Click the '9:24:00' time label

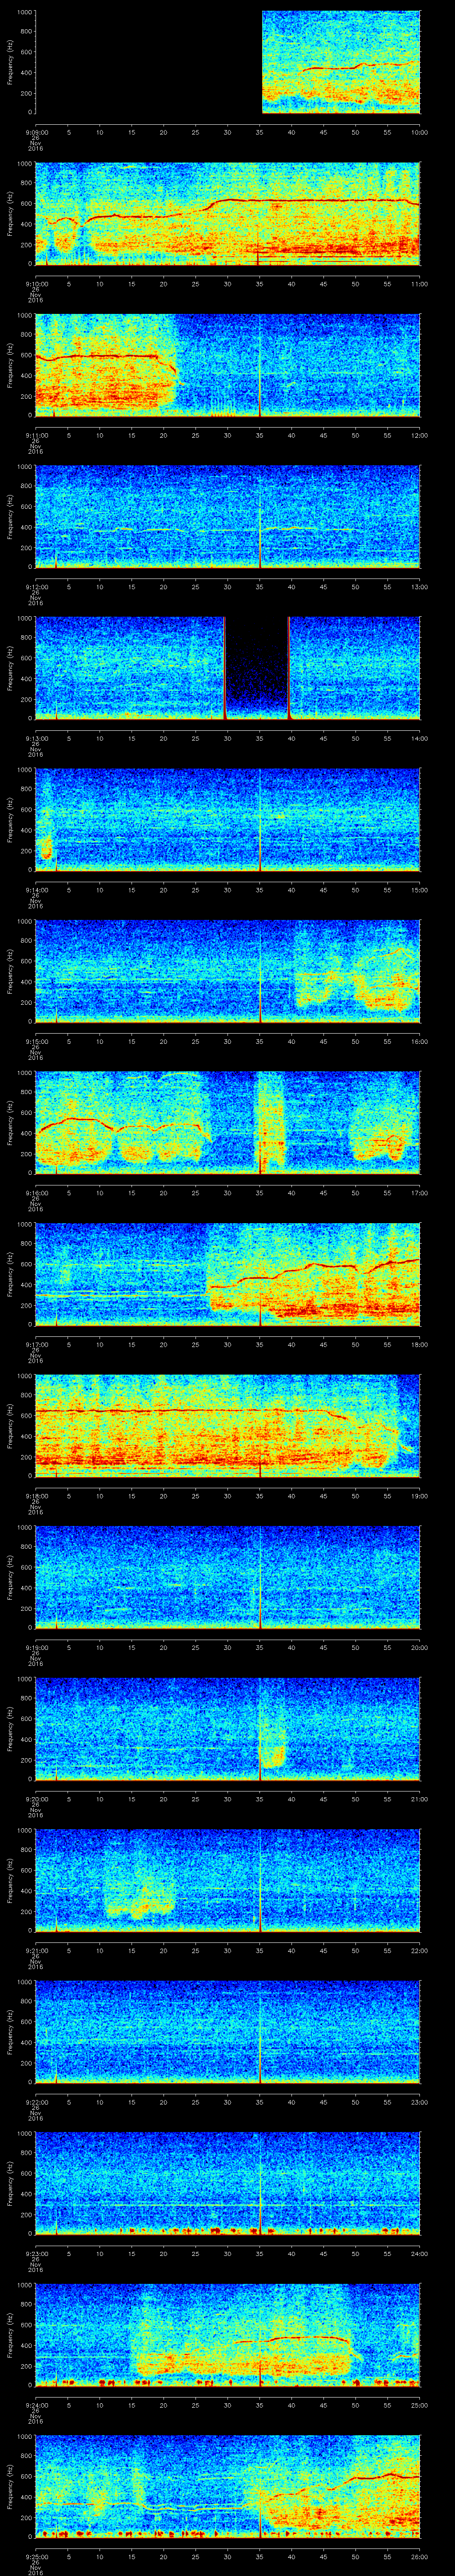36,2405
